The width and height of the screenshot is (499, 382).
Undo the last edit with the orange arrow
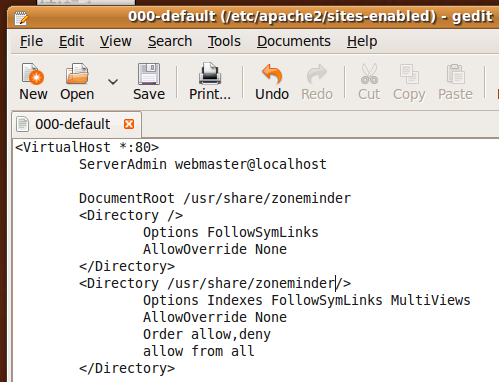(x=272, y=73)
